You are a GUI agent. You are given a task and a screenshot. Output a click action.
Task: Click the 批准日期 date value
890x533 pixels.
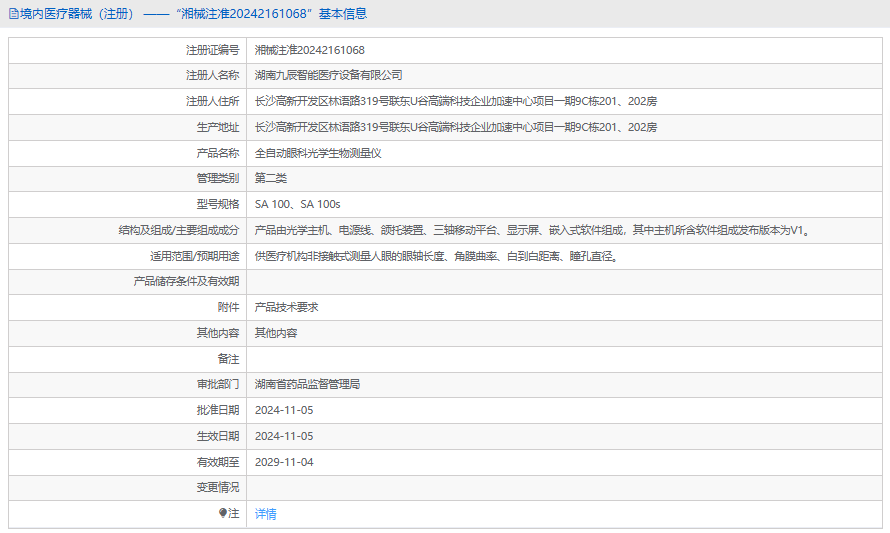pyautogui.click(x=284, y=410)
